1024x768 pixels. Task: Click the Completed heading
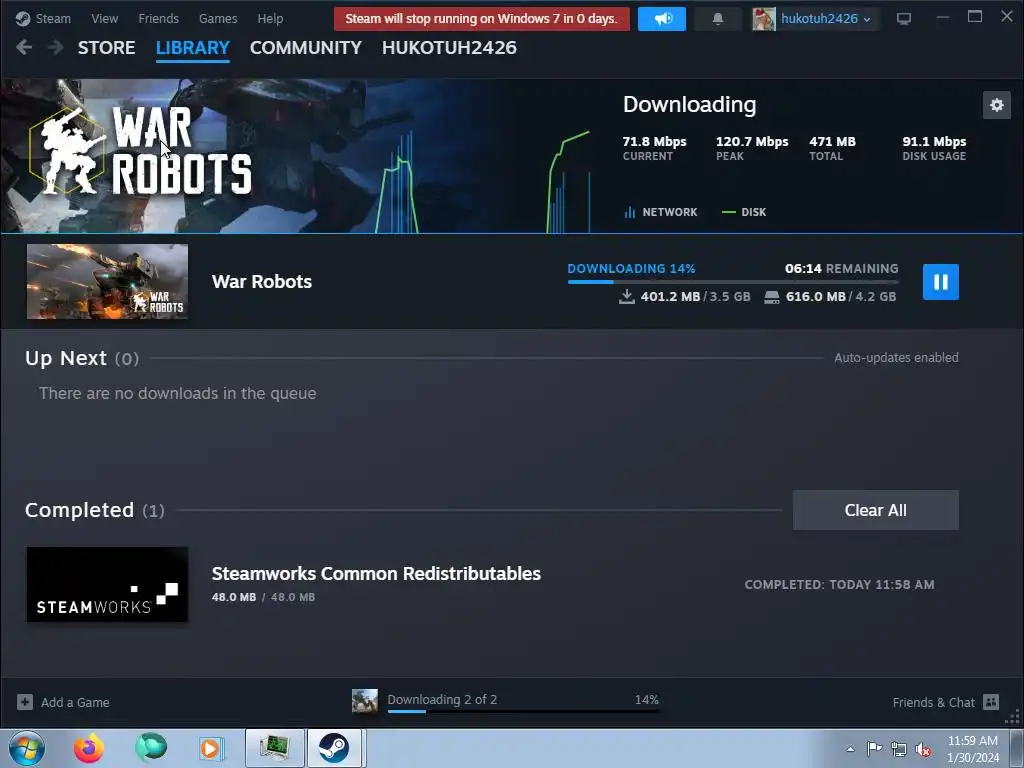(80, 510)
